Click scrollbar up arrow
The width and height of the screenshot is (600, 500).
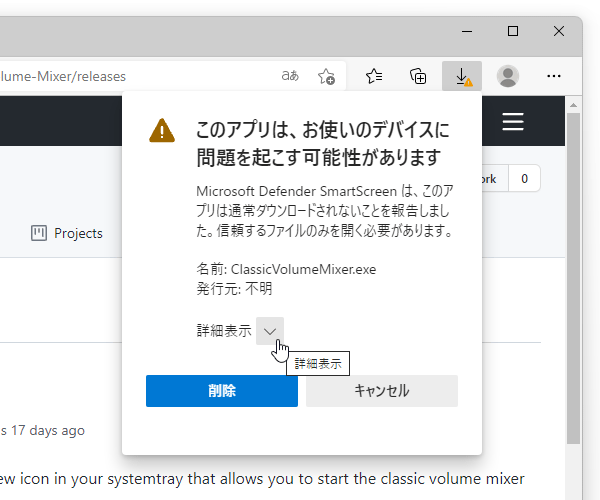click(x=573, y=105)
